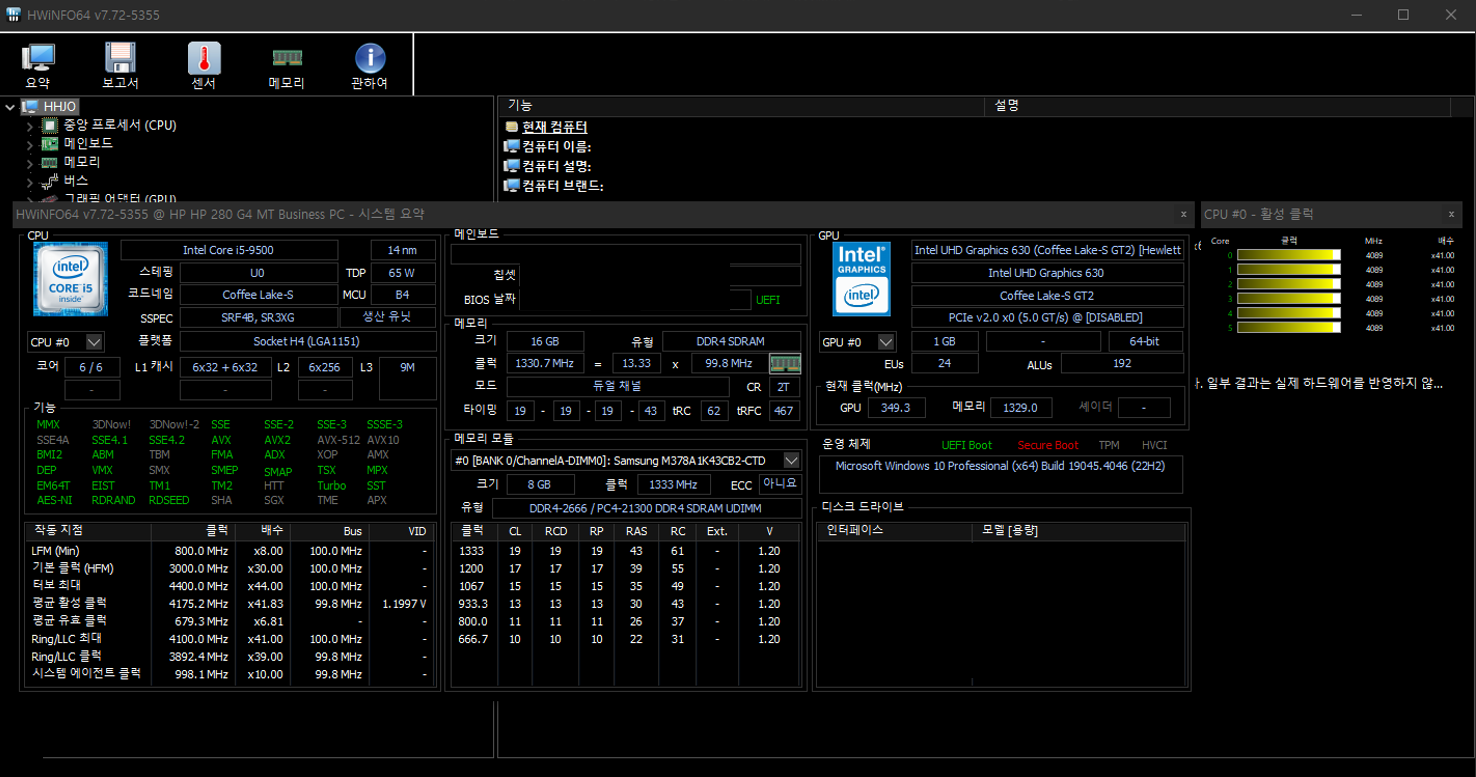This screenshot has height=777, width=1476.
Task: Click the 현재 컴퓨터 entry icon
Action: pyautogui.click(x=512, y=128)
